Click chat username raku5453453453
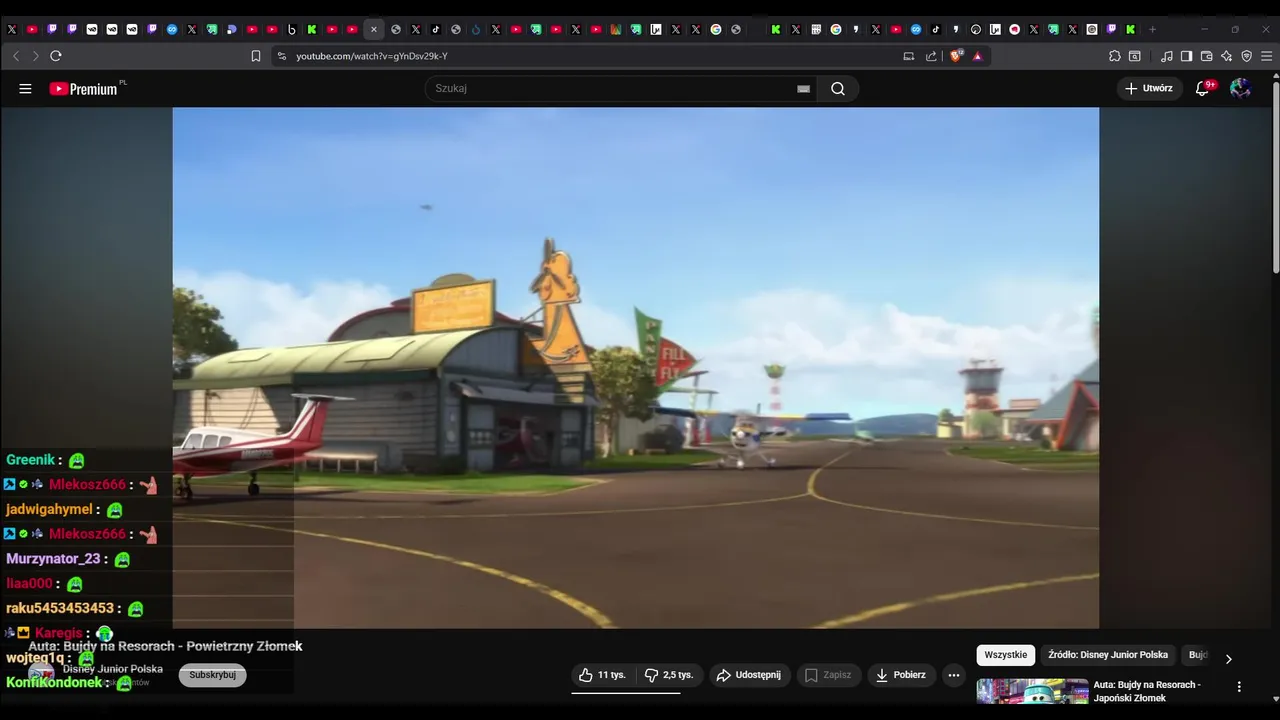This screenshot has height=720, width=1280. [60, 608]
